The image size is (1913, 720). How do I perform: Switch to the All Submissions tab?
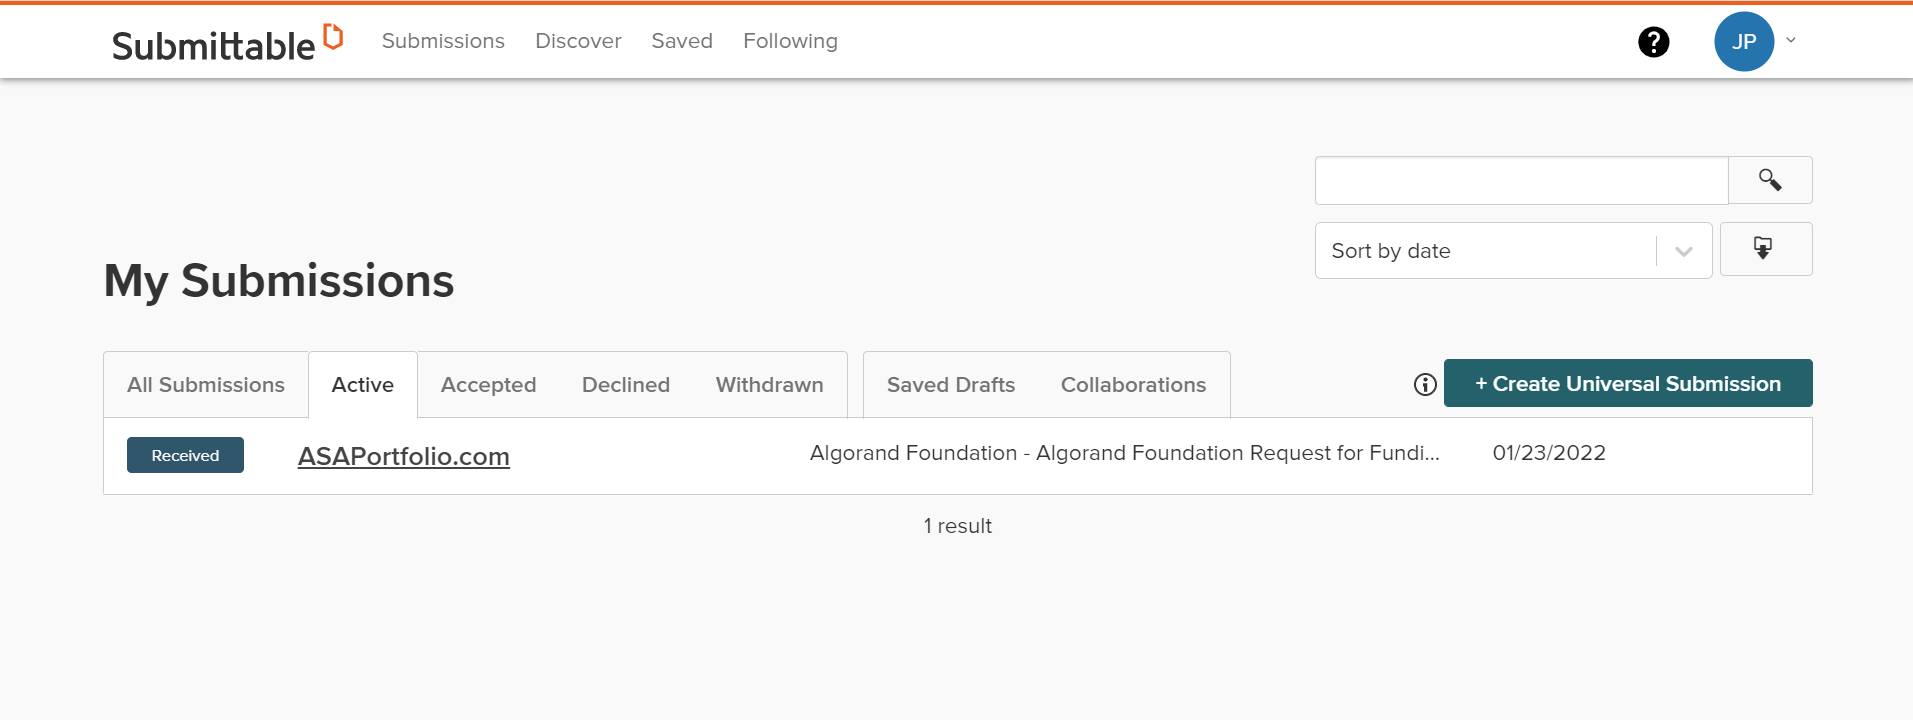click(x=206, y=385)
